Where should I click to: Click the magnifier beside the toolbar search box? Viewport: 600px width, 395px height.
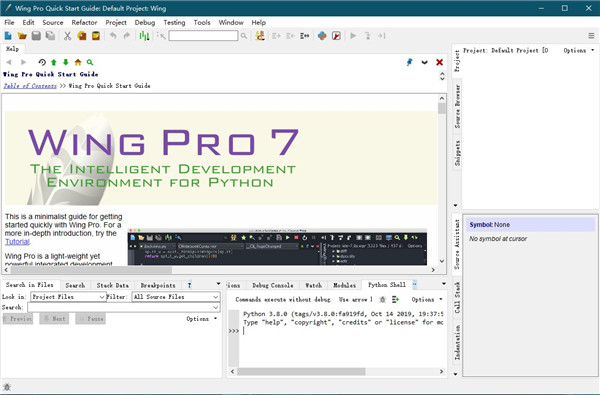(244, 36)
